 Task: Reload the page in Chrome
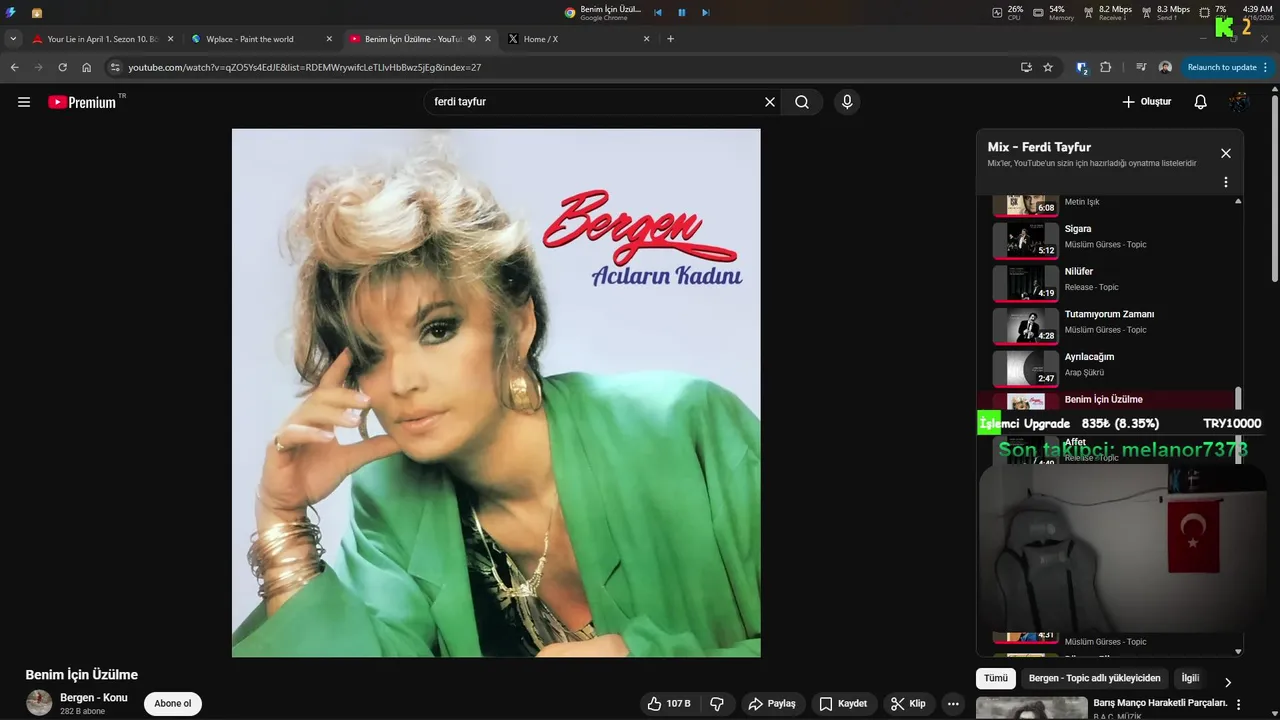point(63,67)
